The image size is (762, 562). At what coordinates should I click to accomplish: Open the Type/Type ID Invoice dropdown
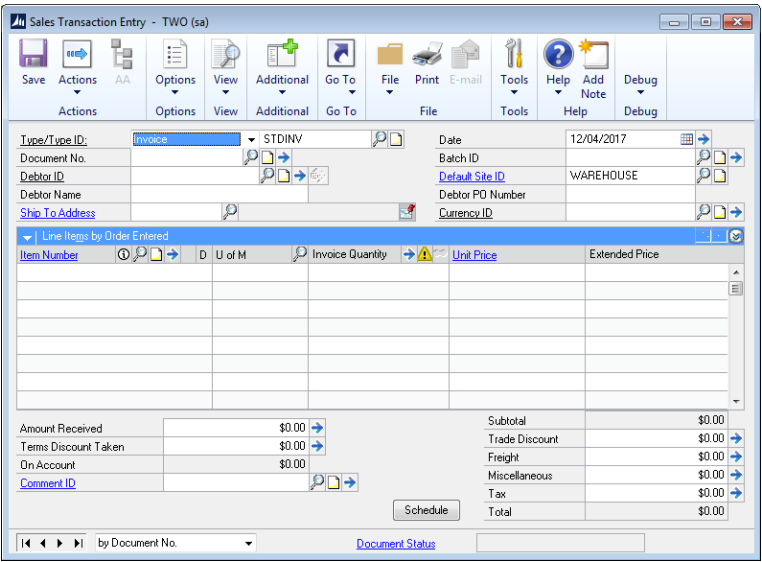[x=251, y=140]
